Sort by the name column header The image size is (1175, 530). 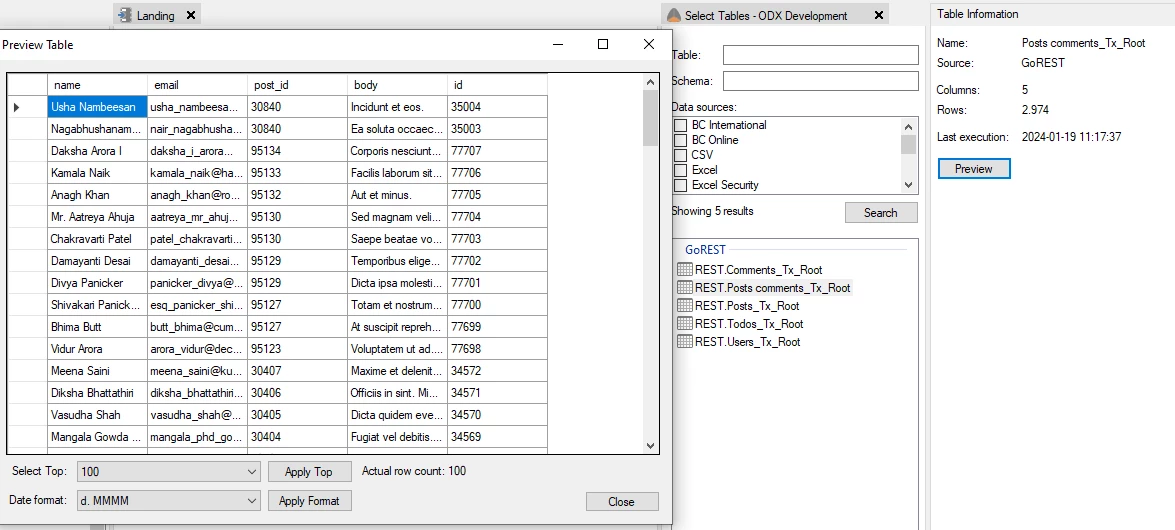[x=97, y=85]
